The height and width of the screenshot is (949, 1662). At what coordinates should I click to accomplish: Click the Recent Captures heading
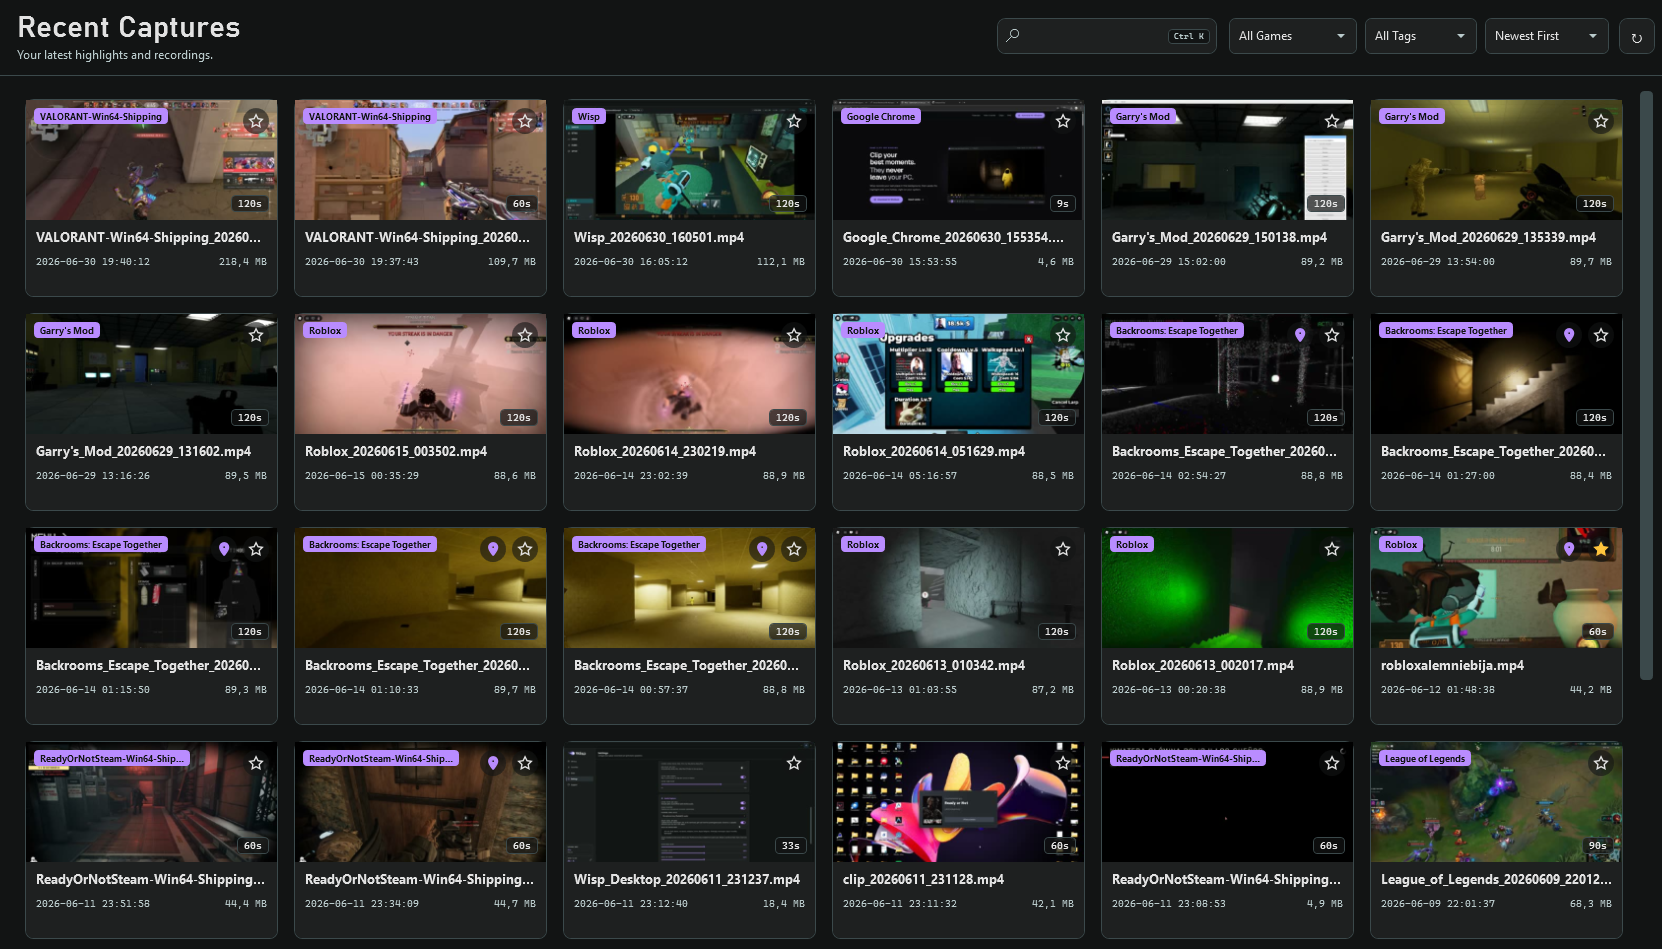pyautogui.click(x=129, y=28)
